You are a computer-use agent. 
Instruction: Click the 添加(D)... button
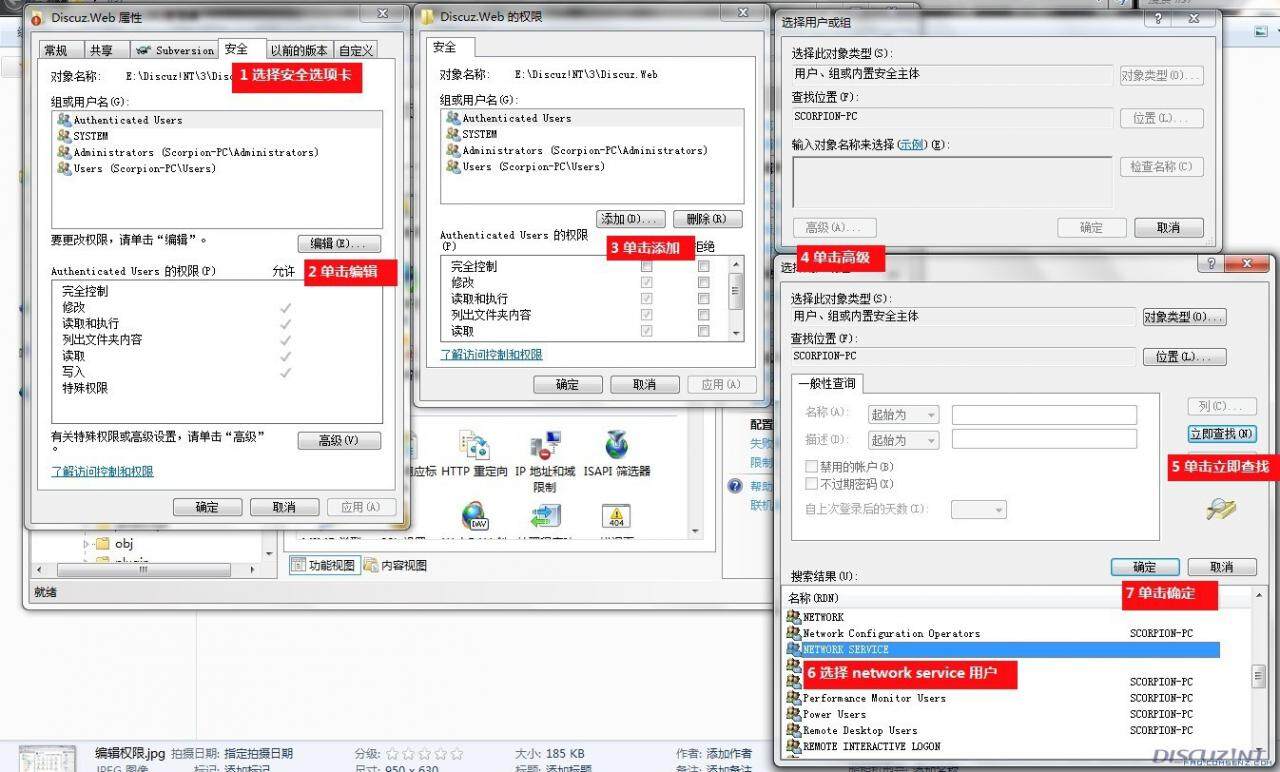pos(630,219)
